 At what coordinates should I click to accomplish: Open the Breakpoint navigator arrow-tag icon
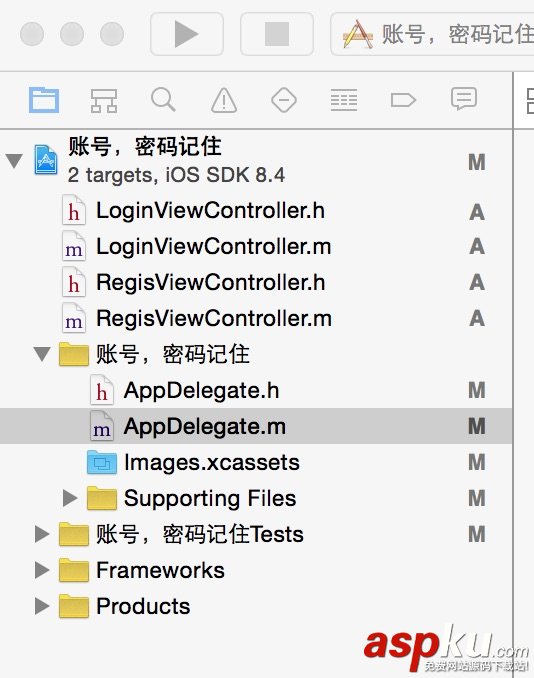403,100
